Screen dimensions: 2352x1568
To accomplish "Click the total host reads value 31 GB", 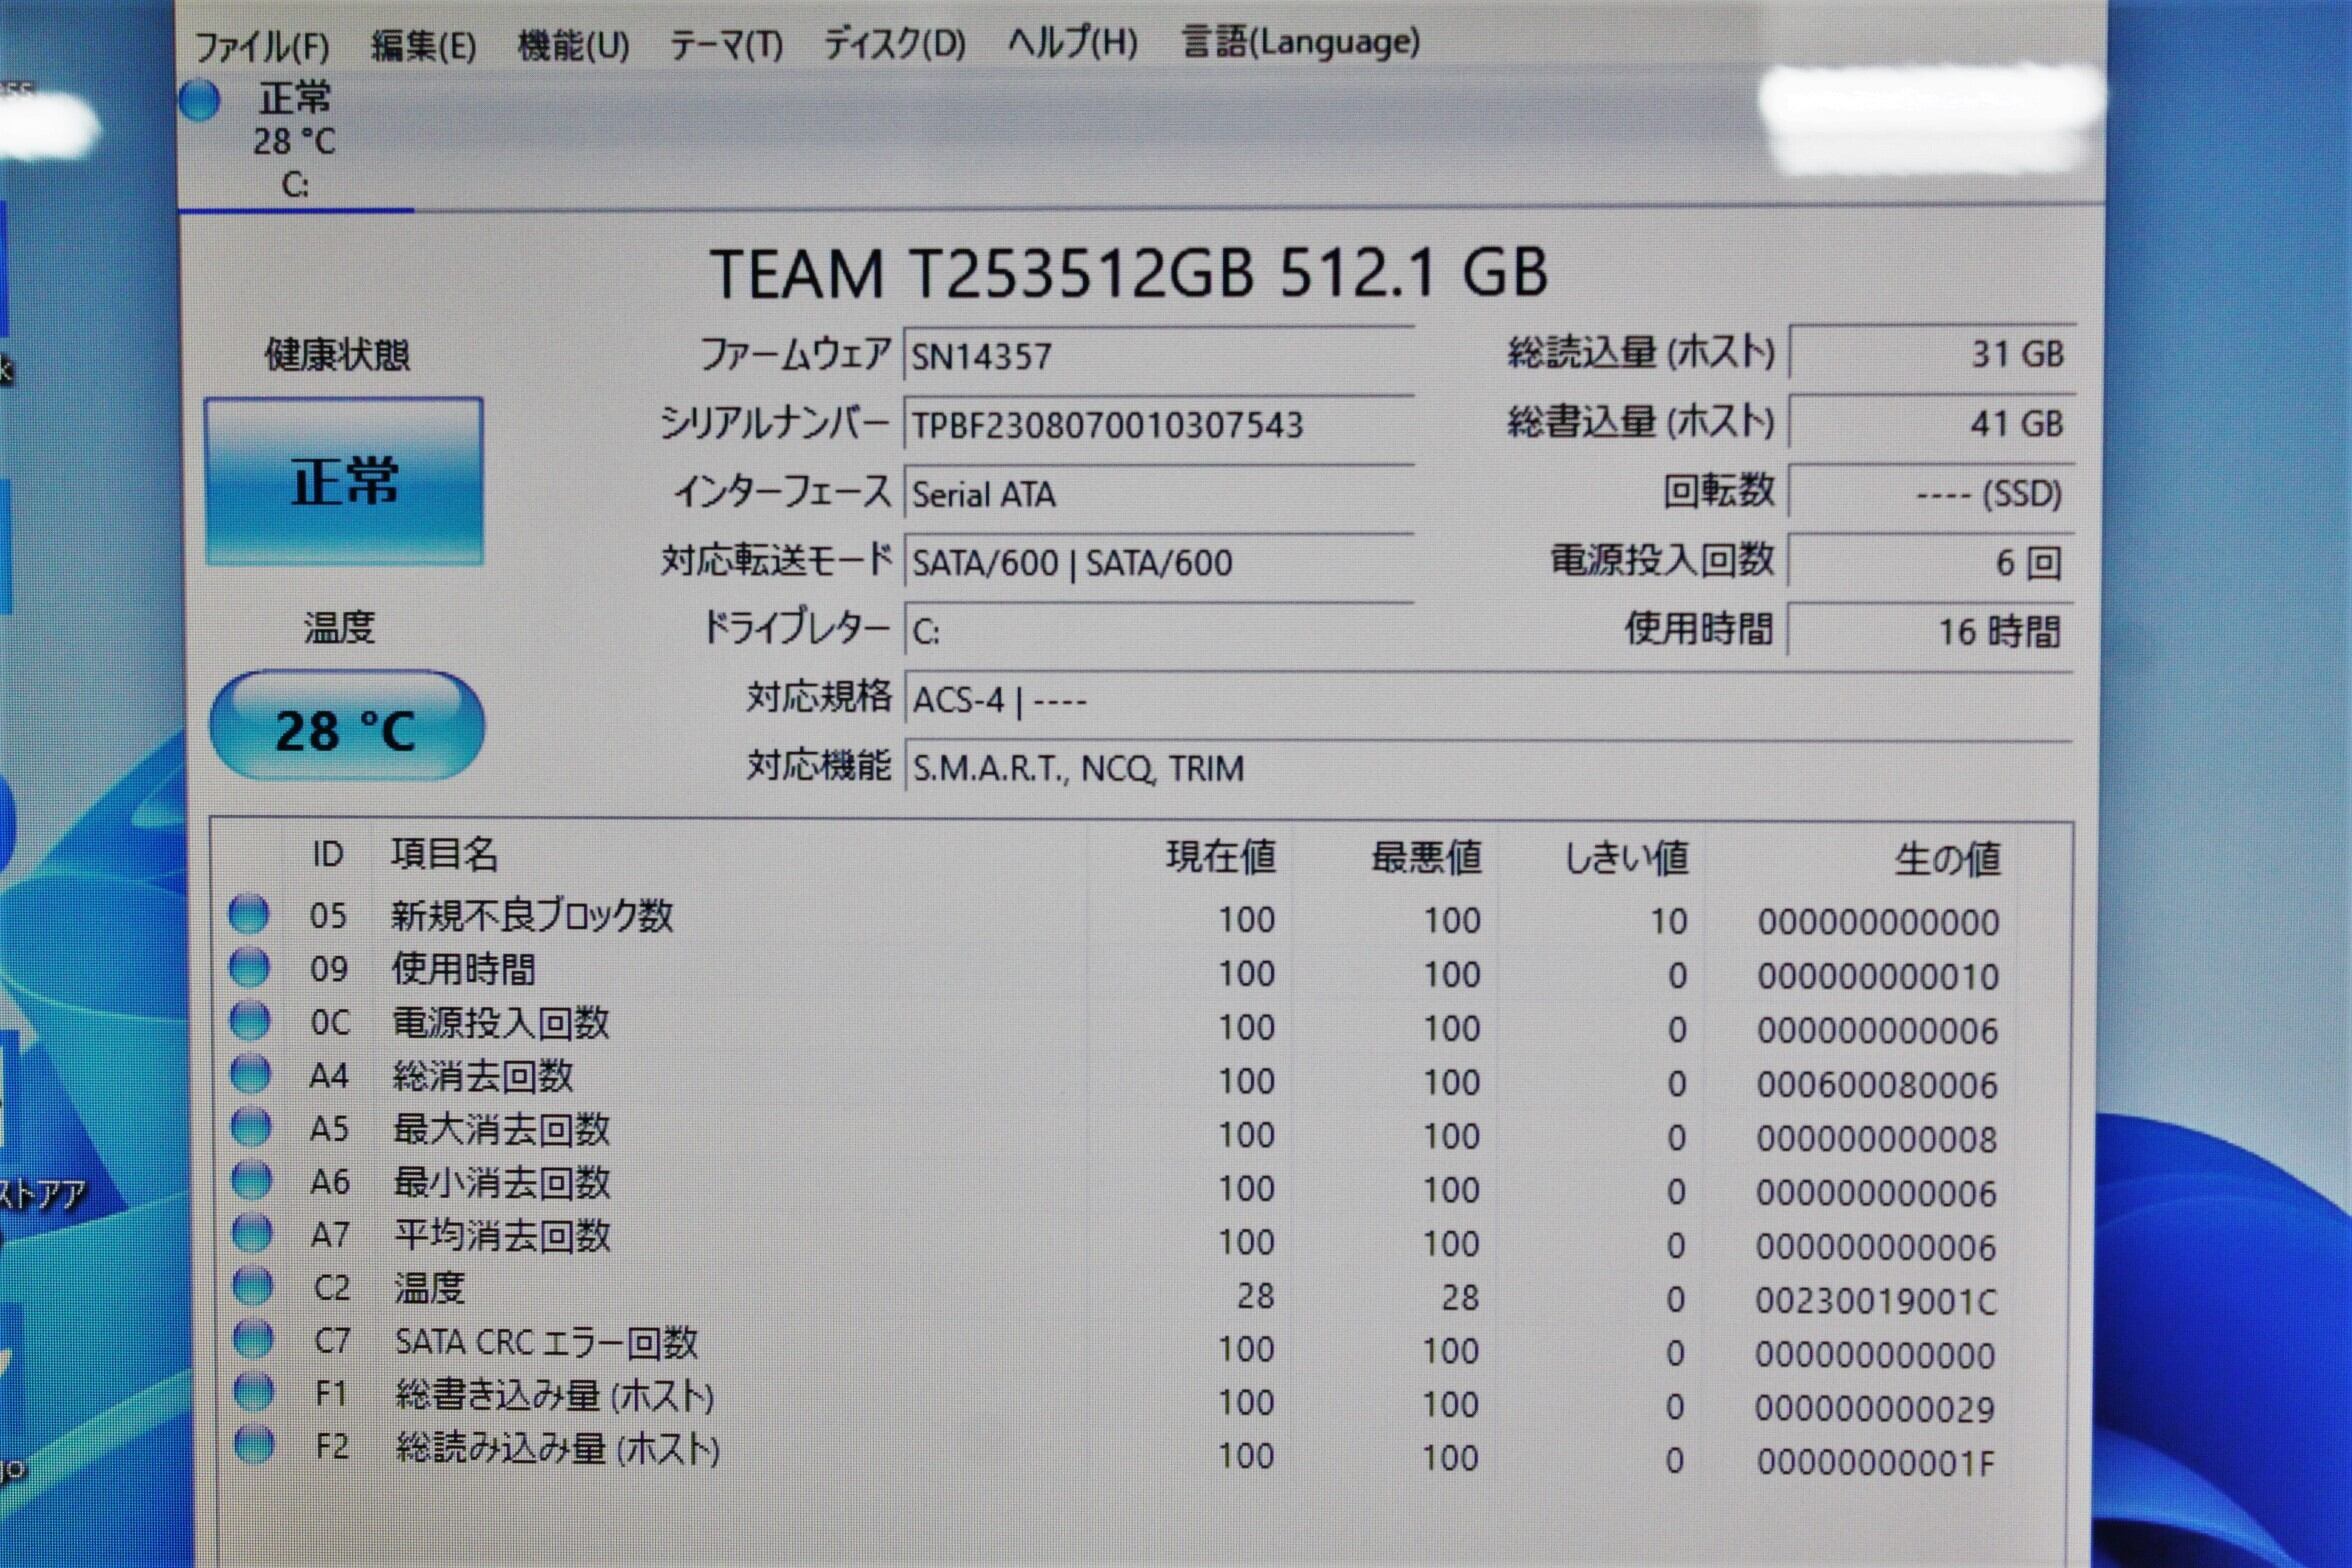I will [x=1932, y=354].
